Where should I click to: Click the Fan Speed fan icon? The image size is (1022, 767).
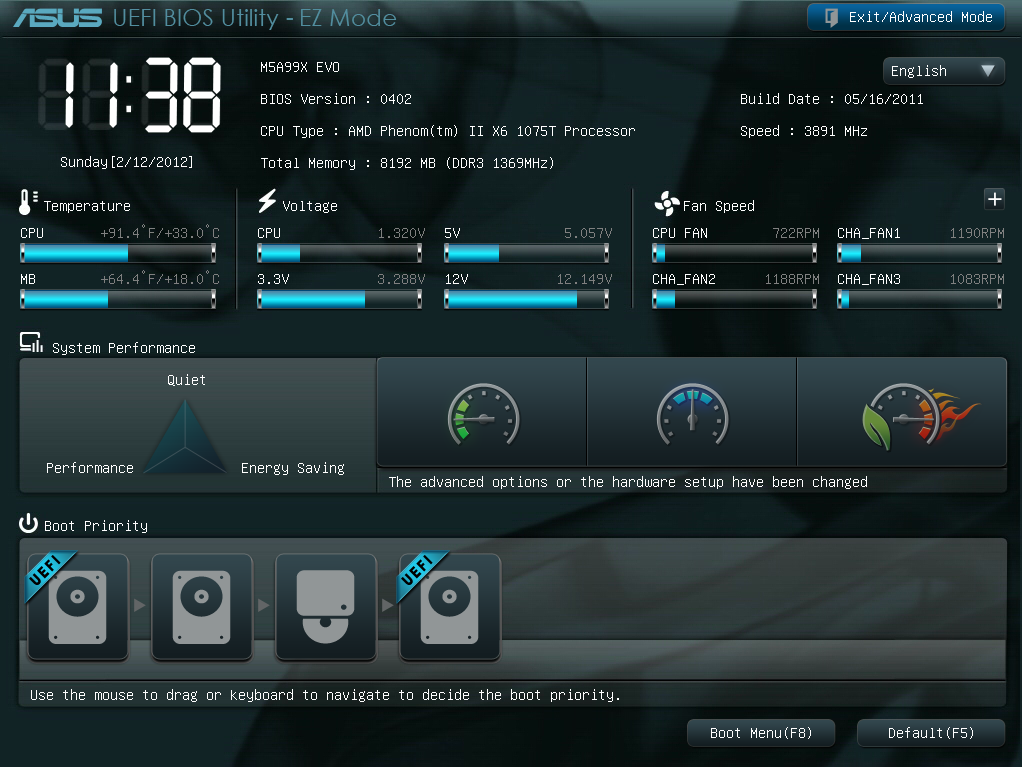(667, 204)
